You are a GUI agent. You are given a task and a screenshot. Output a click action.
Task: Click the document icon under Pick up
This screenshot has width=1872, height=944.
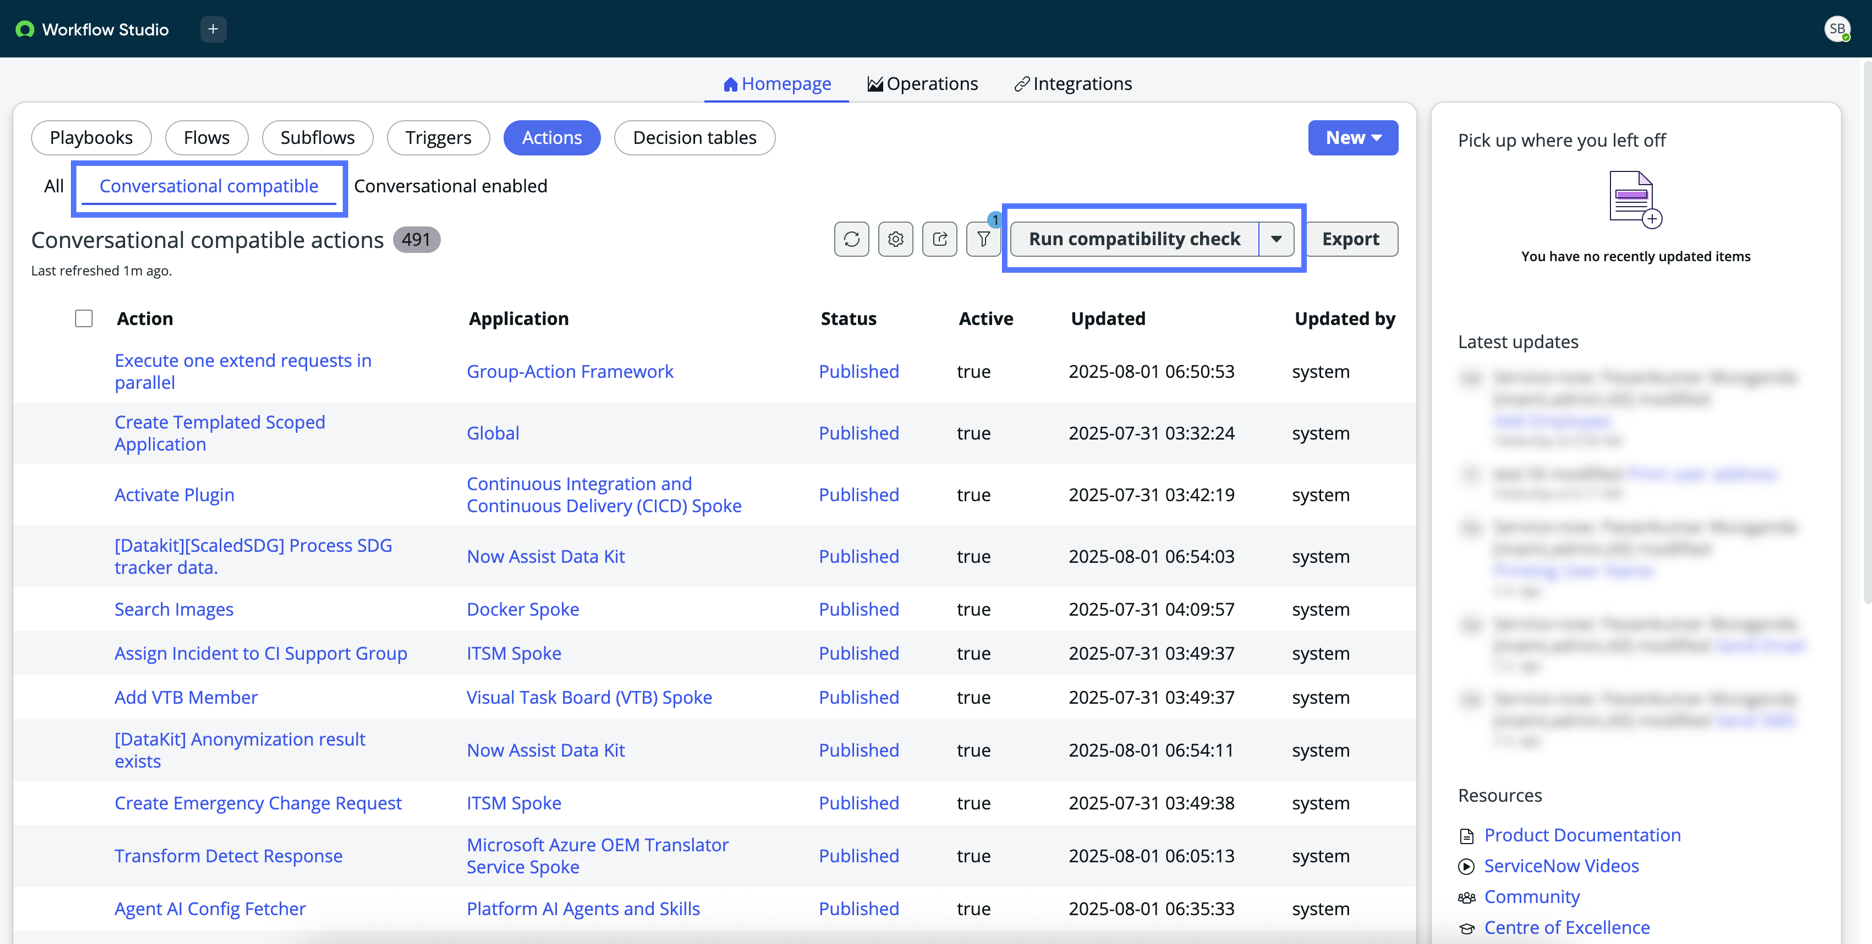click(x=1635, y=199)
